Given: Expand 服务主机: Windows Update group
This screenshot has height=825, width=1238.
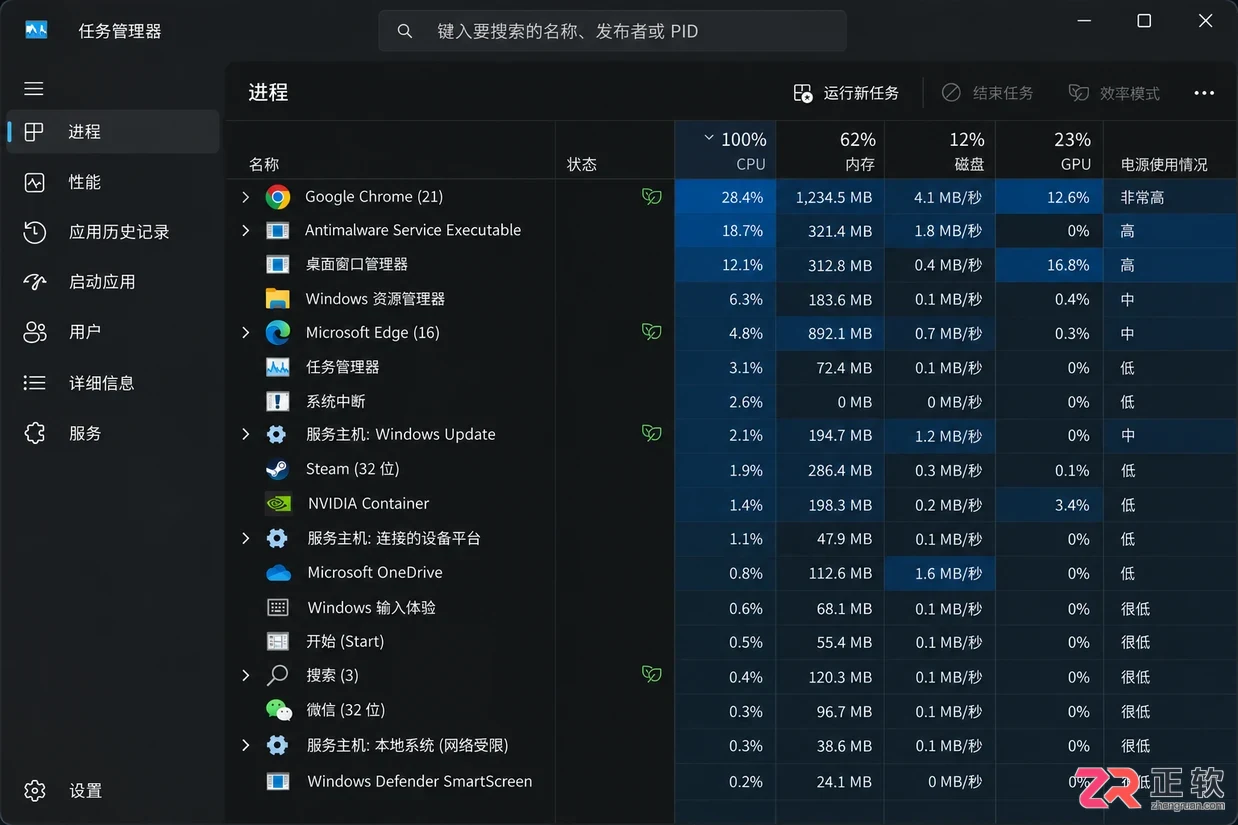Looking at the screenshot, I should tap(246, 435).
